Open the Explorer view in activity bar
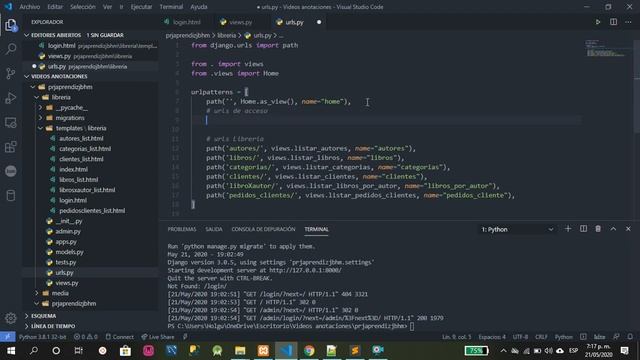 click(x=11, y=26)
